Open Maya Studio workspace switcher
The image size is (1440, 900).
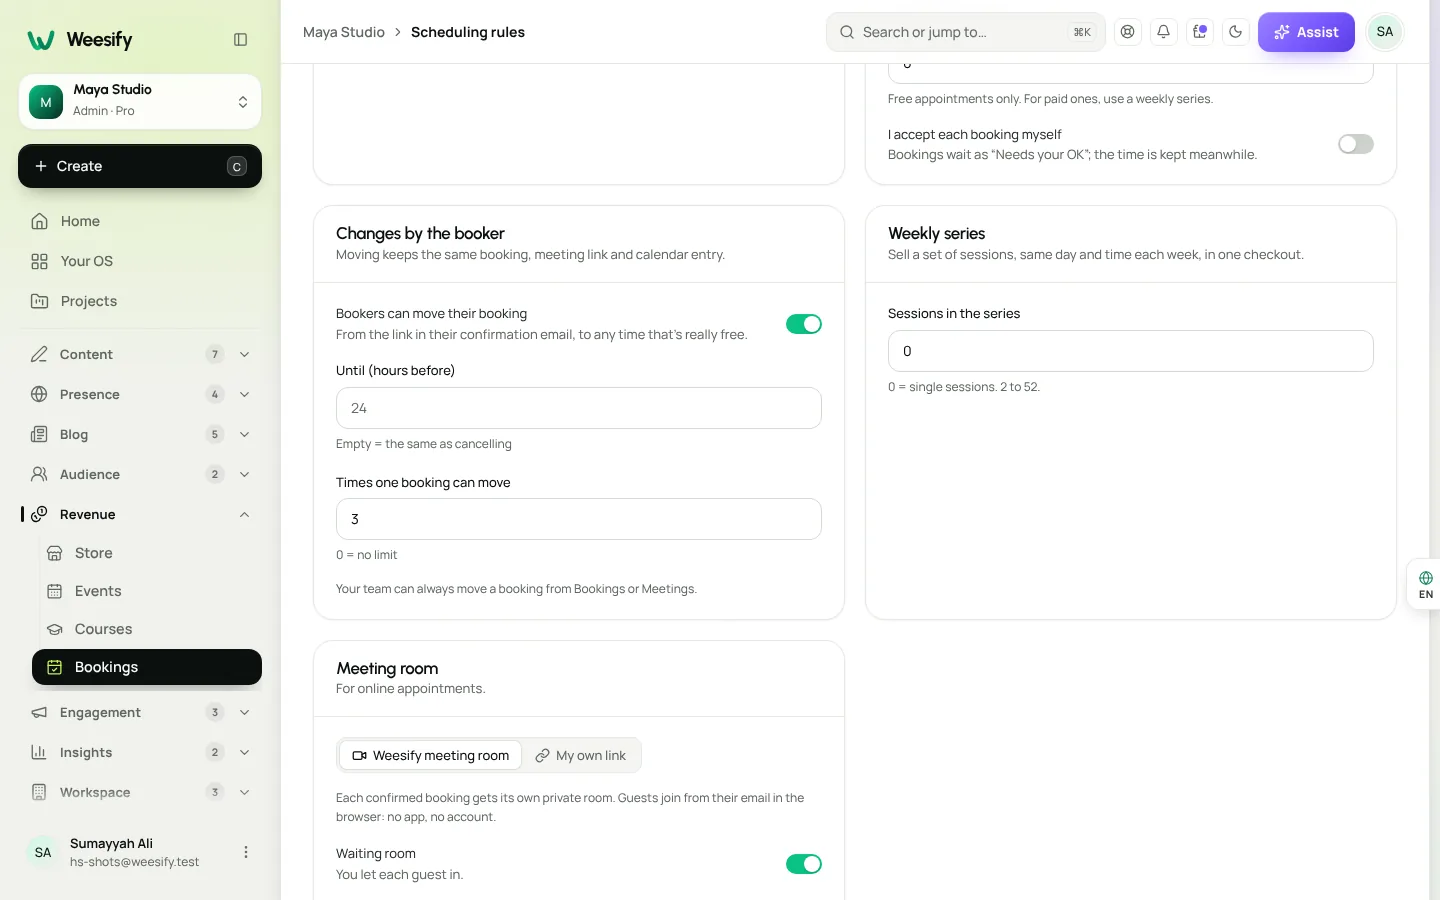[x=140, y=102]
